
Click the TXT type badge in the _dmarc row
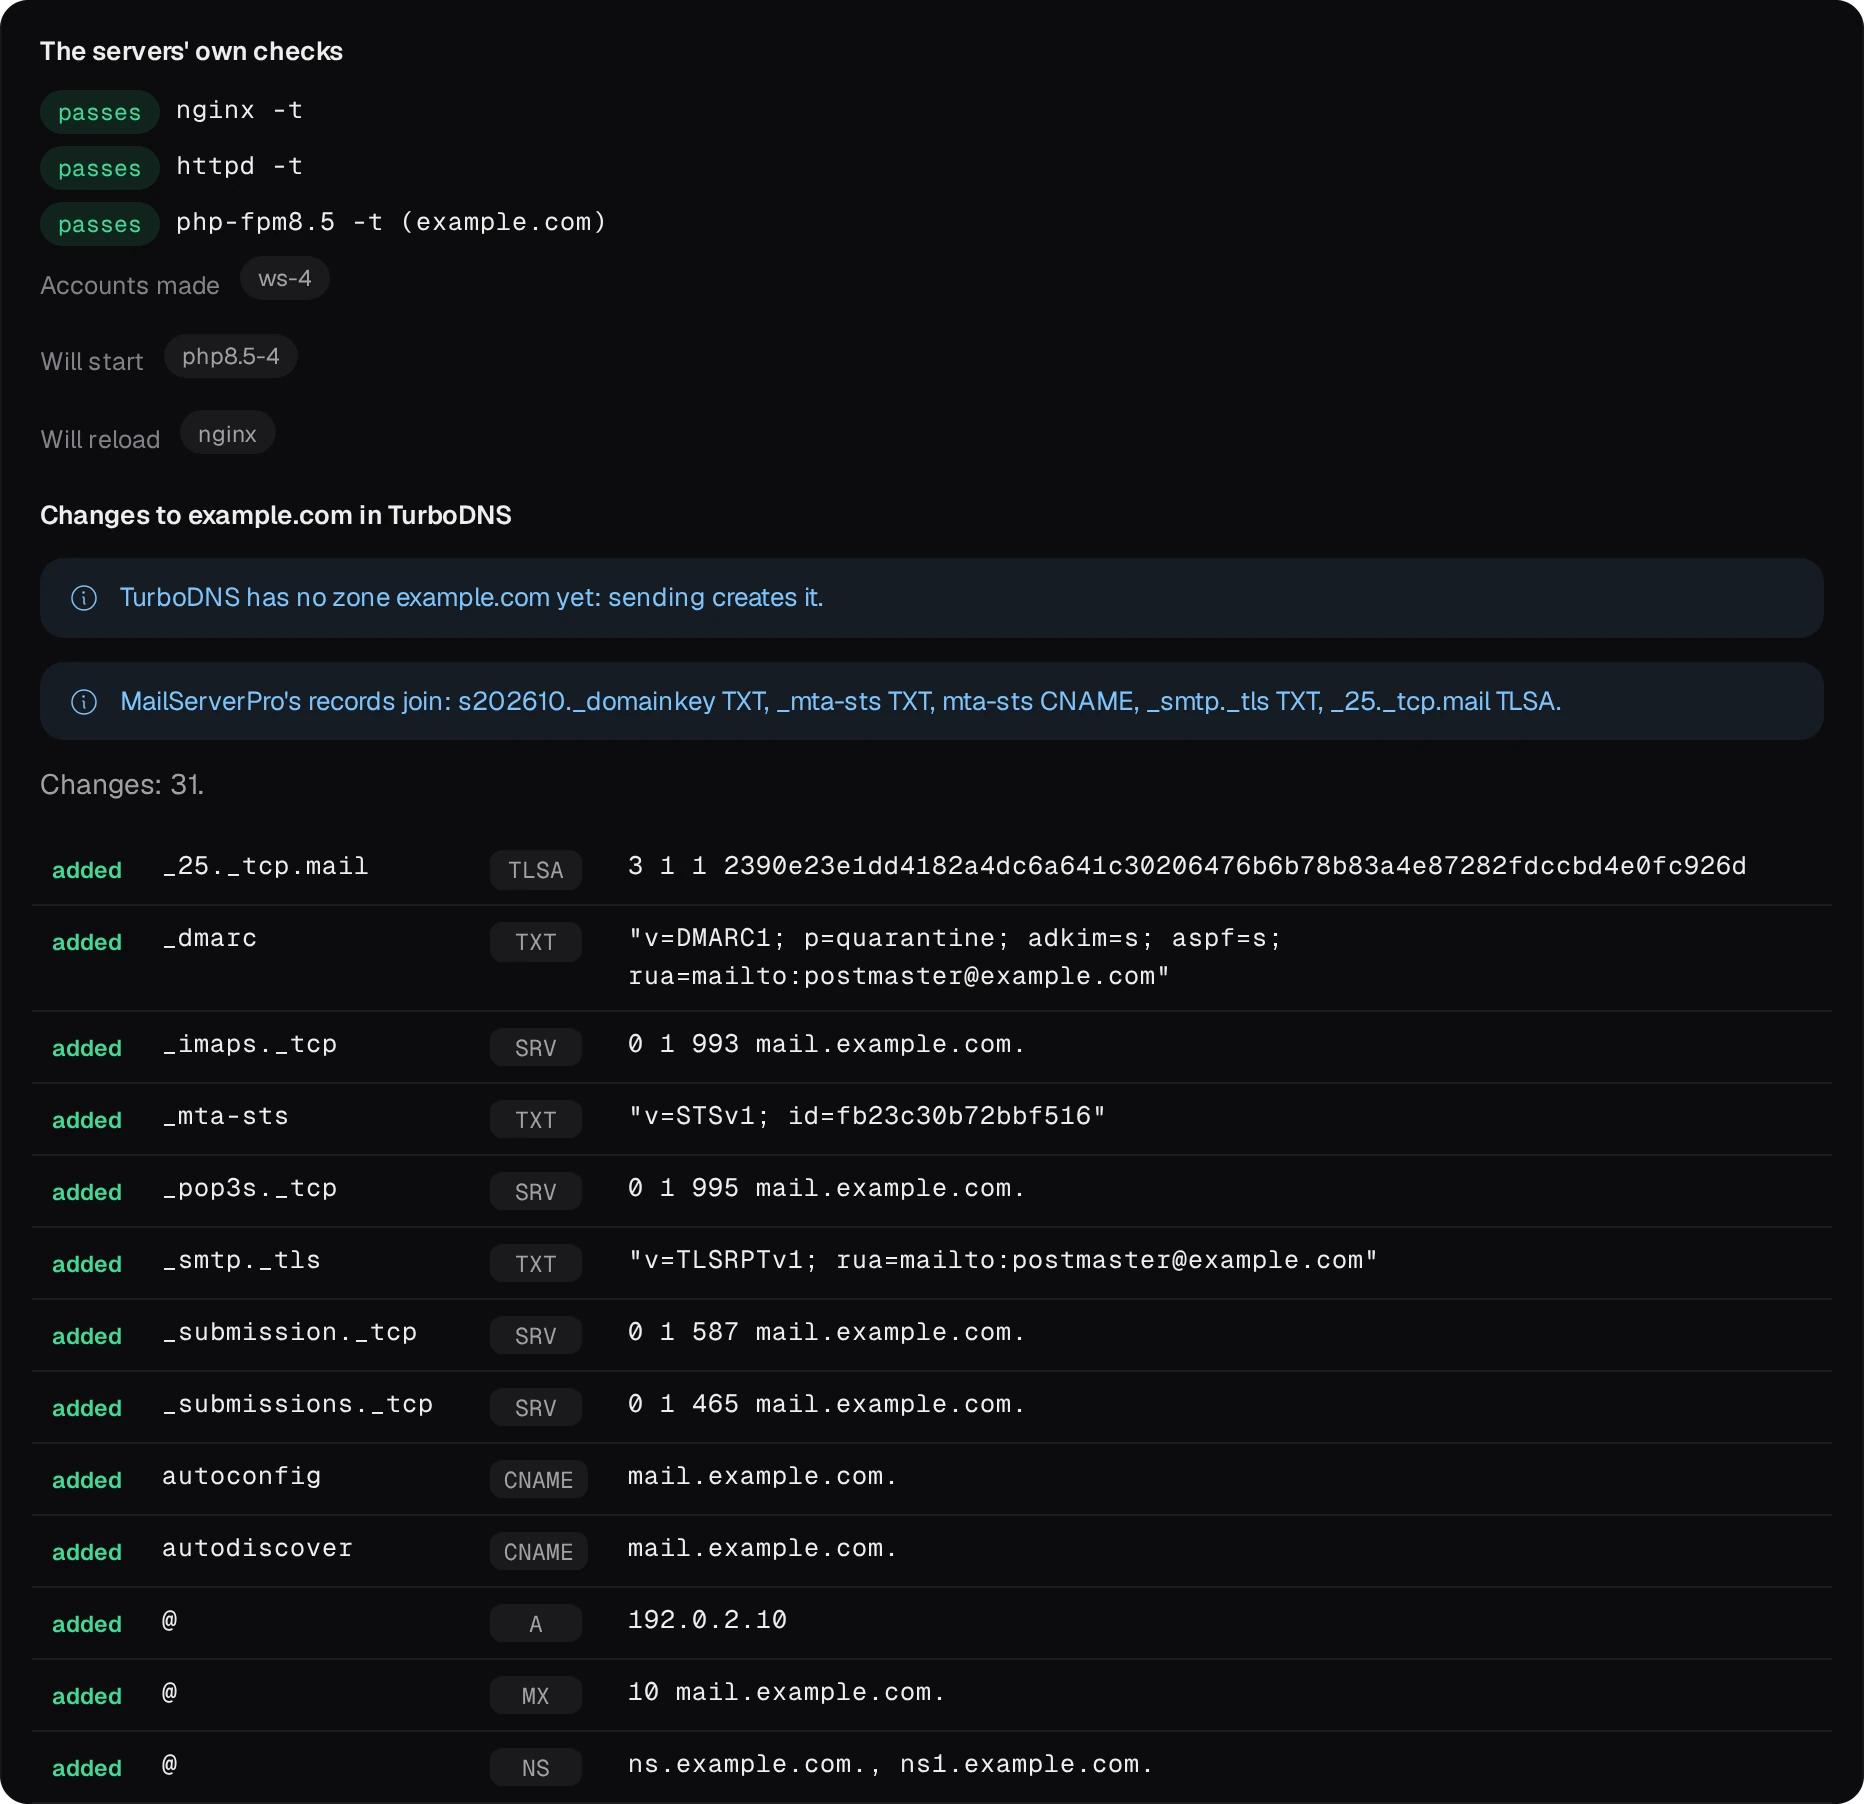(x=536, y=942)
